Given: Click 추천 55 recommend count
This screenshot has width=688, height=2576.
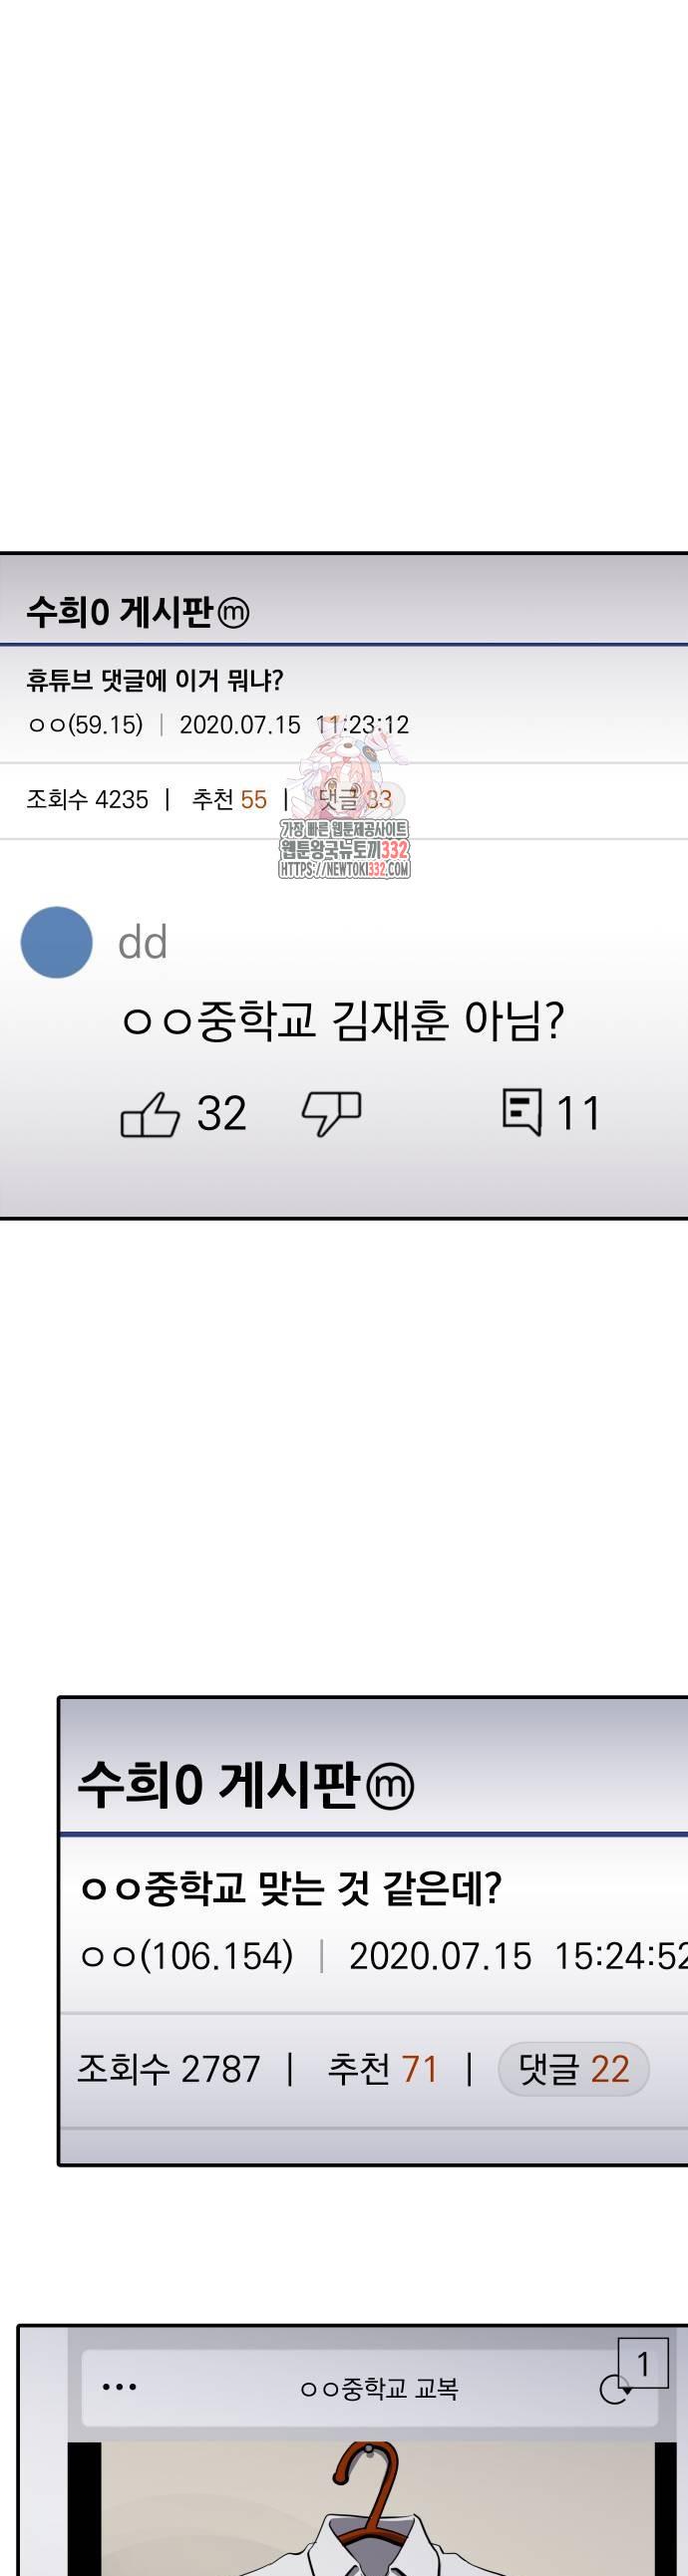Looking at the screenshot, I should point(229,799).
